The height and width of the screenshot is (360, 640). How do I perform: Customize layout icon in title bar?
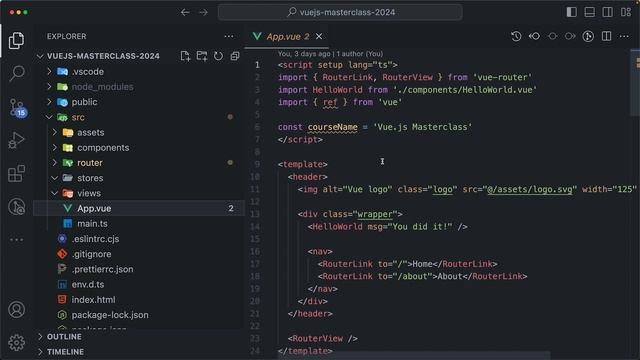[626, 12]
